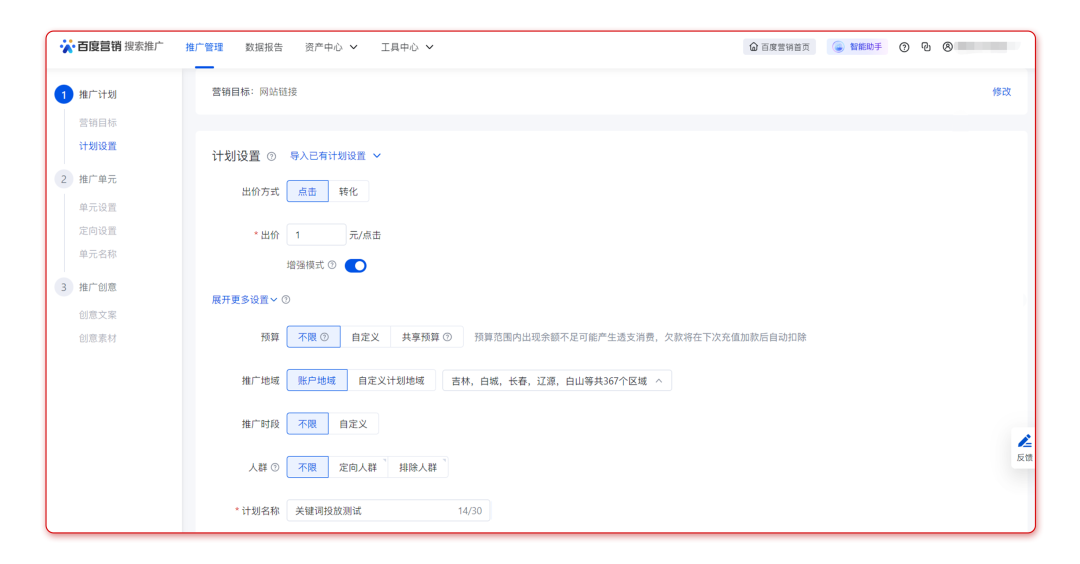The image size is (1080, 564).
Task: Select 转化 as the bidding method
Action: point(348,192)
